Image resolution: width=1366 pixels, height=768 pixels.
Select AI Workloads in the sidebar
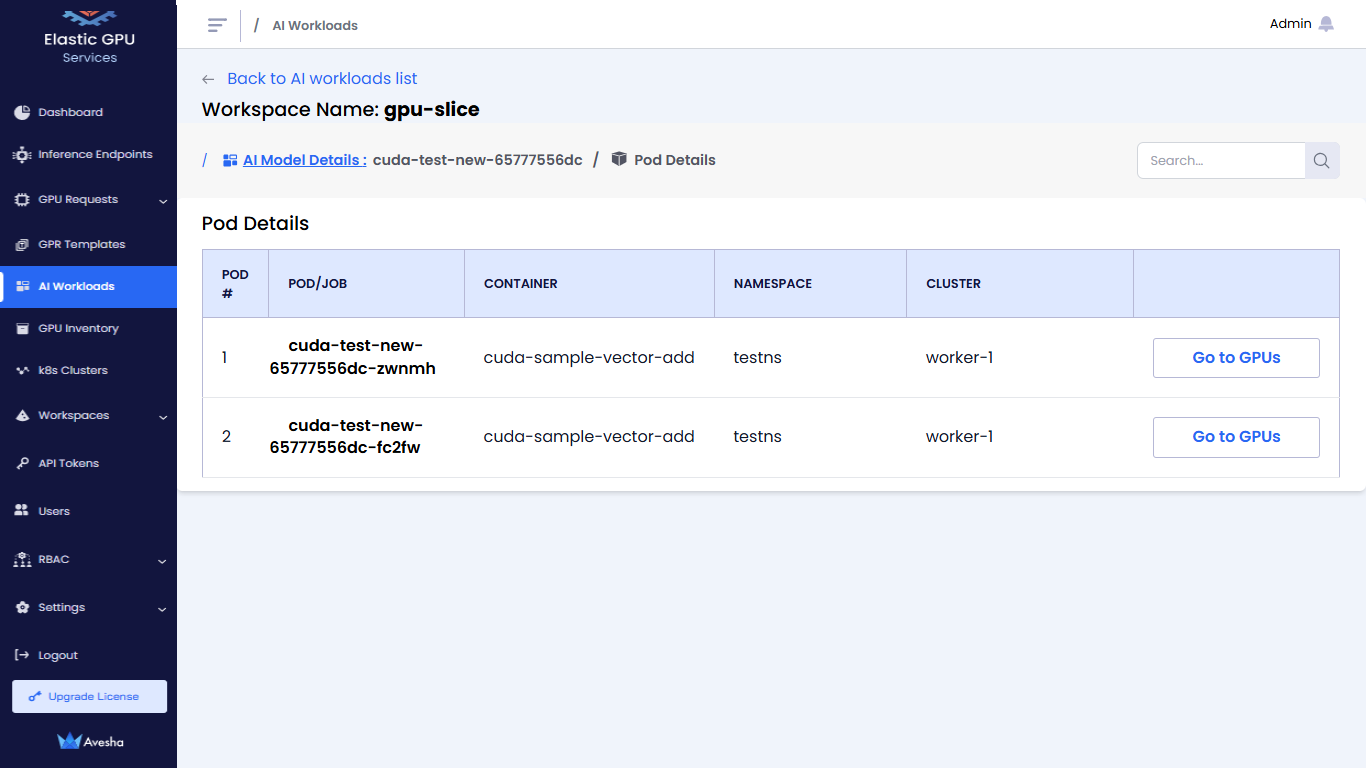[x=76, y=286]
